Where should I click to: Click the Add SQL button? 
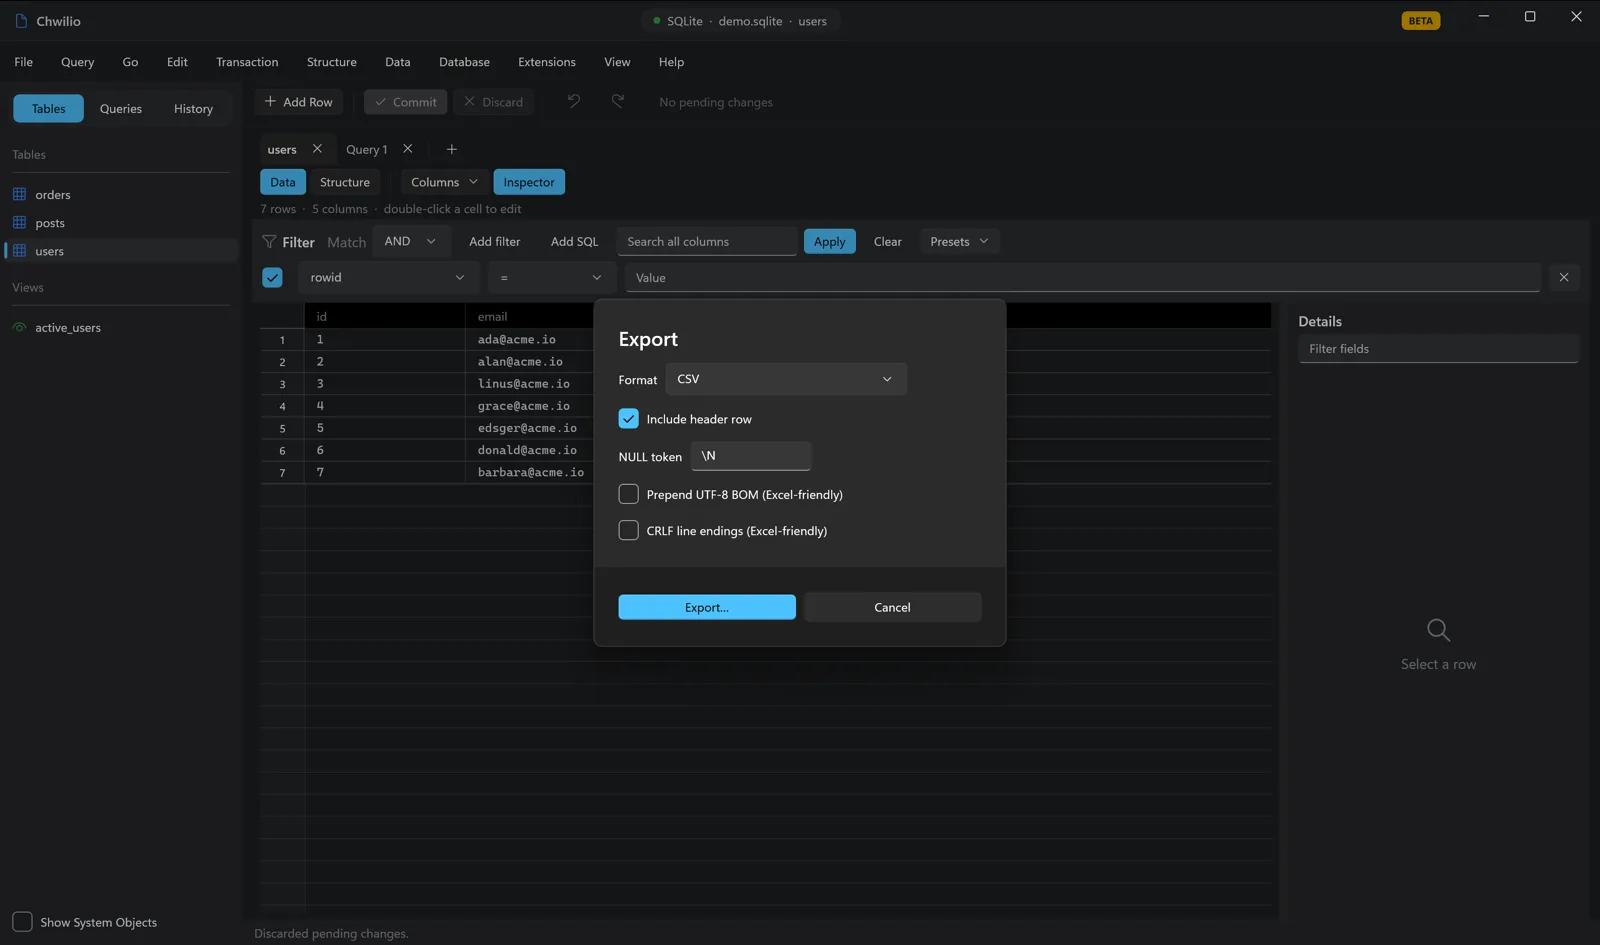click(574, 241)
